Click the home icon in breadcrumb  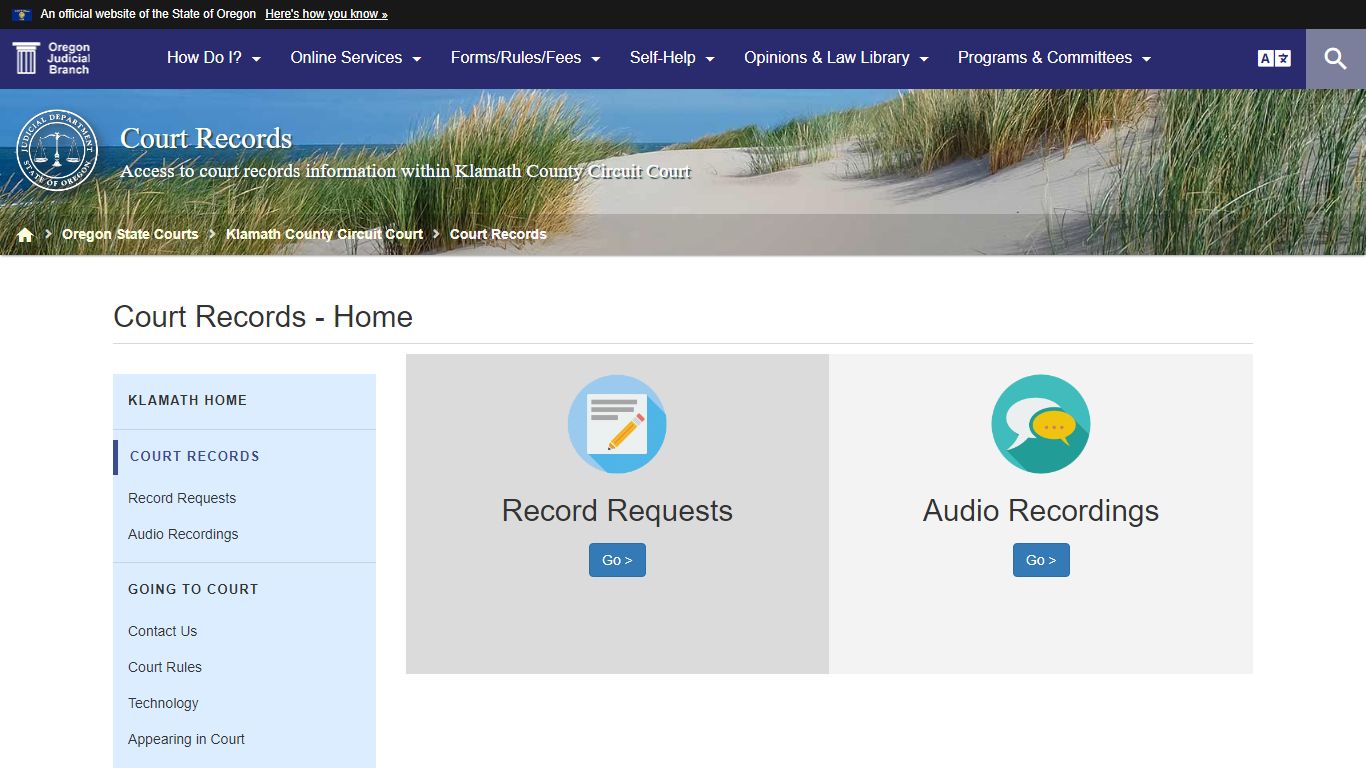[x=25, y=234]
